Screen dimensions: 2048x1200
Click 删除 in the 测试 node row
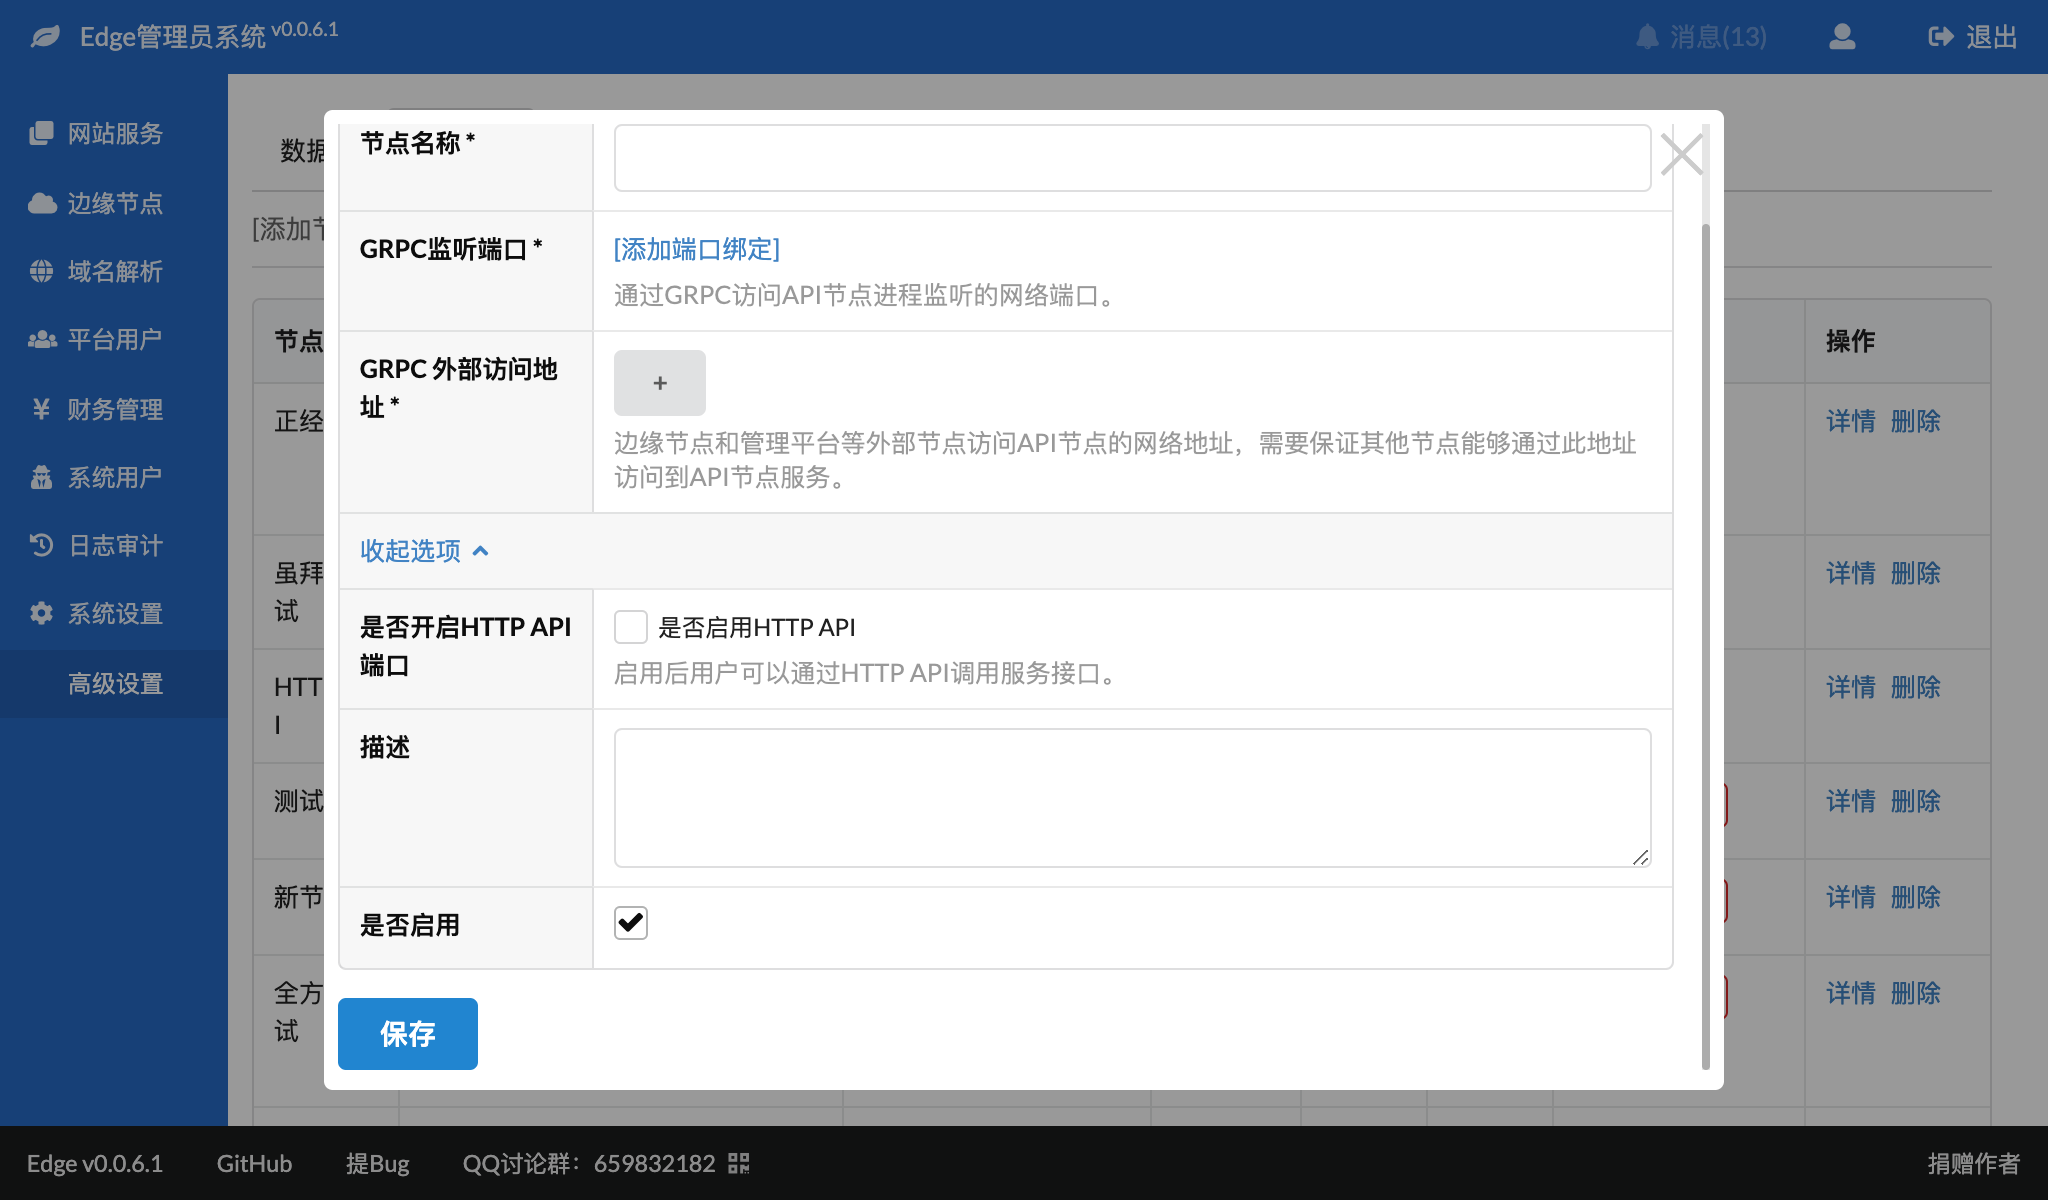tap(1915, 801)
